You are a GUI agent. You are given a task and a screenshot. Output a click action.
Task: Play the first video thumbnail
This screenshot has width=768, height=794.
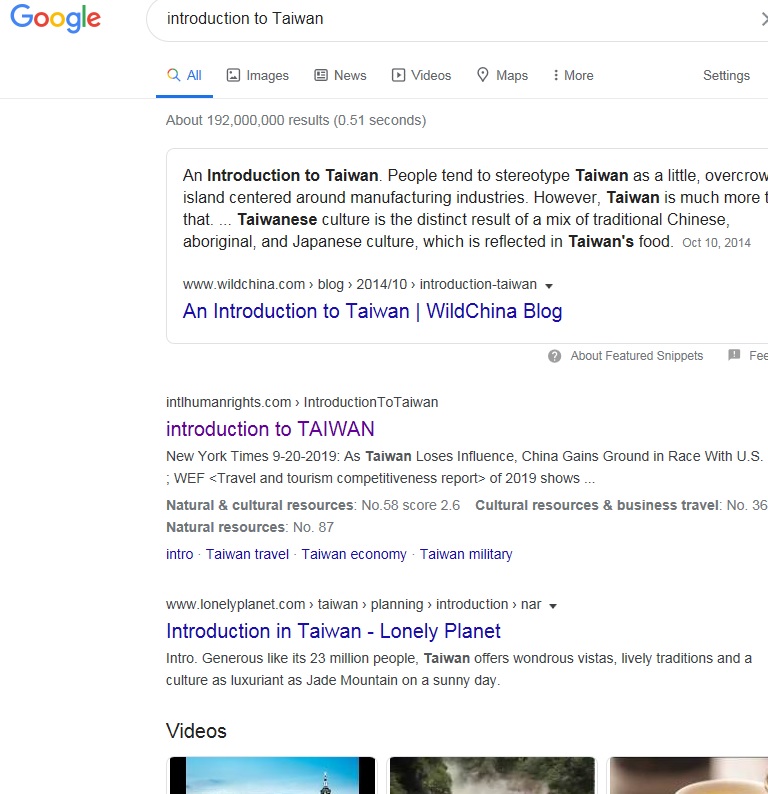click(271, 776)
